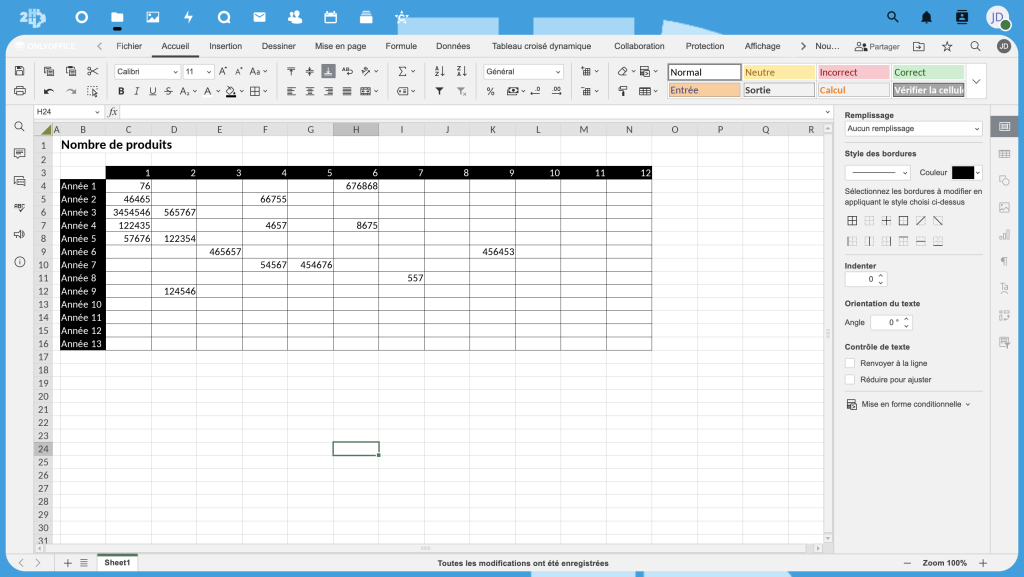Open the Général number format dropdown
The height and width of the screenshot is (577, 1024).
(x=524, y=72)
